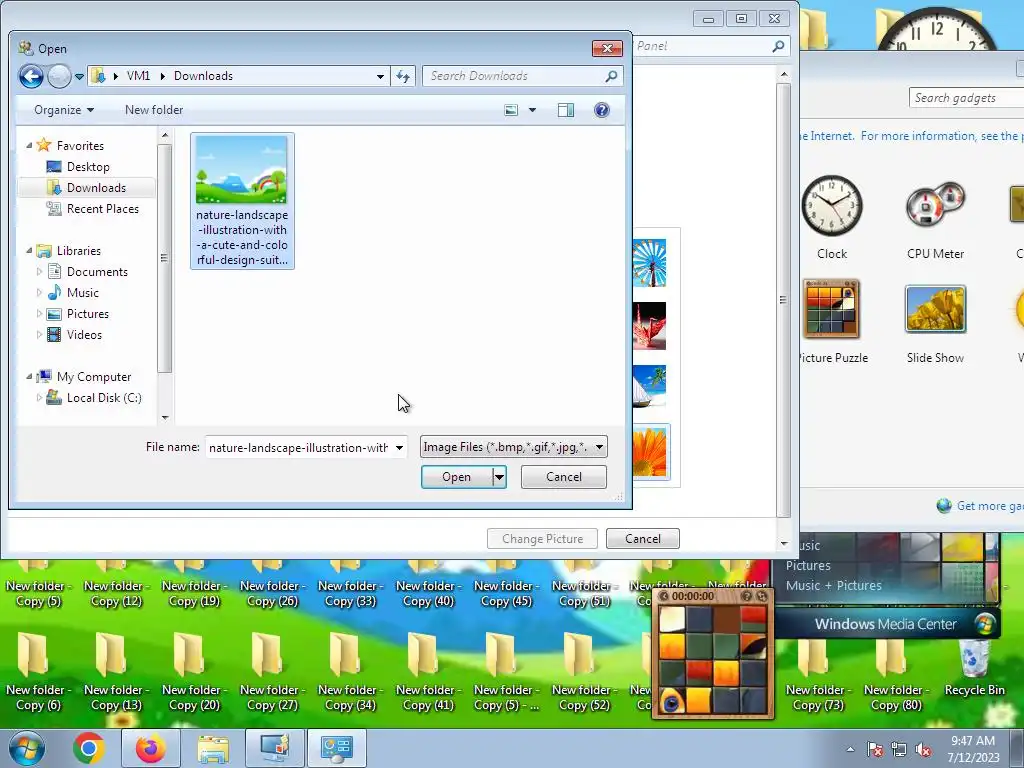The image size is (1024, 768).
Task: Select Local Disk (C:)
Action: (x=103, y=398)
